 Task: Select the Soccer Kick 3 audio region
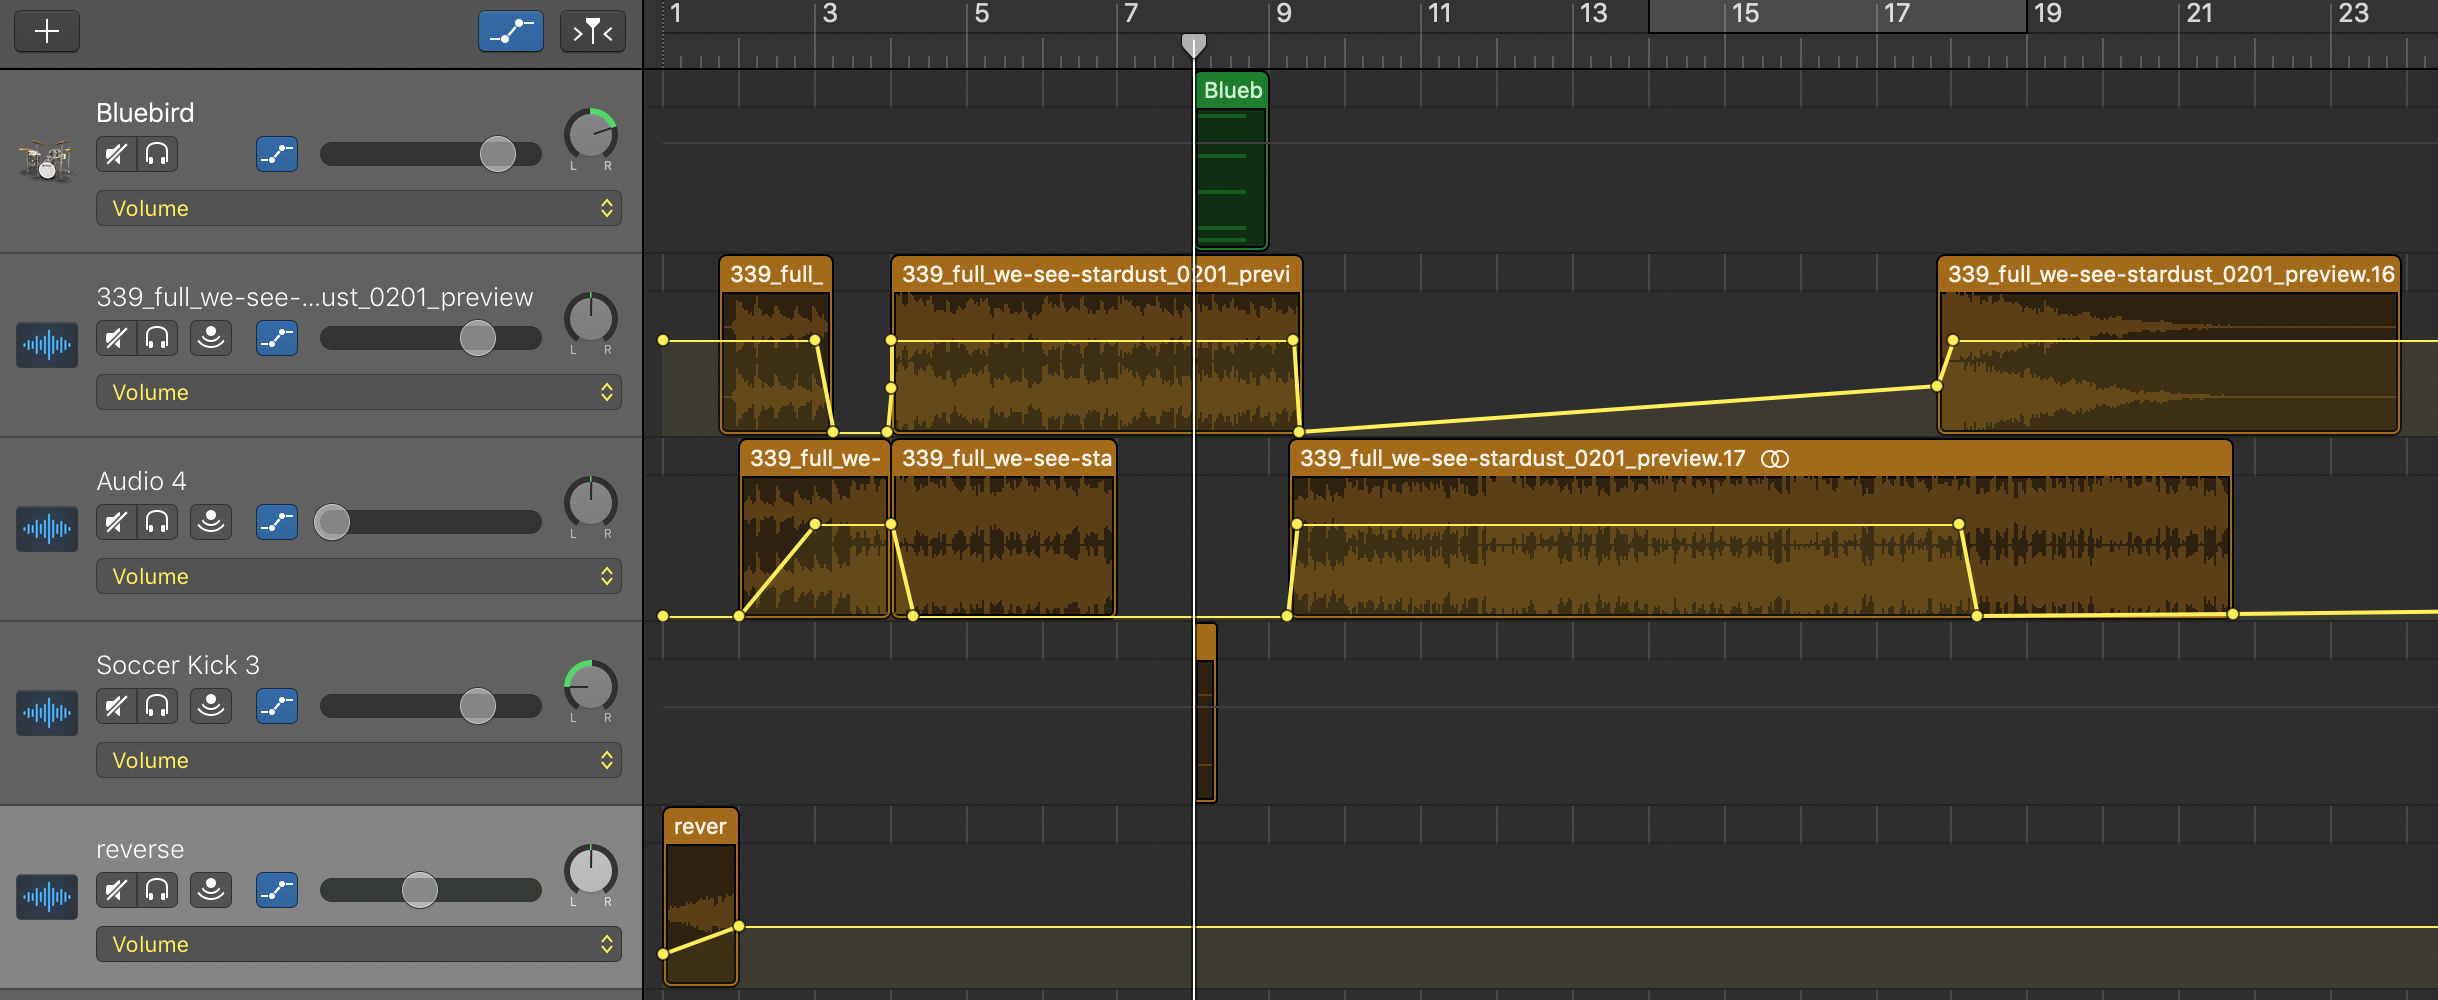[x=1206, y=712]
